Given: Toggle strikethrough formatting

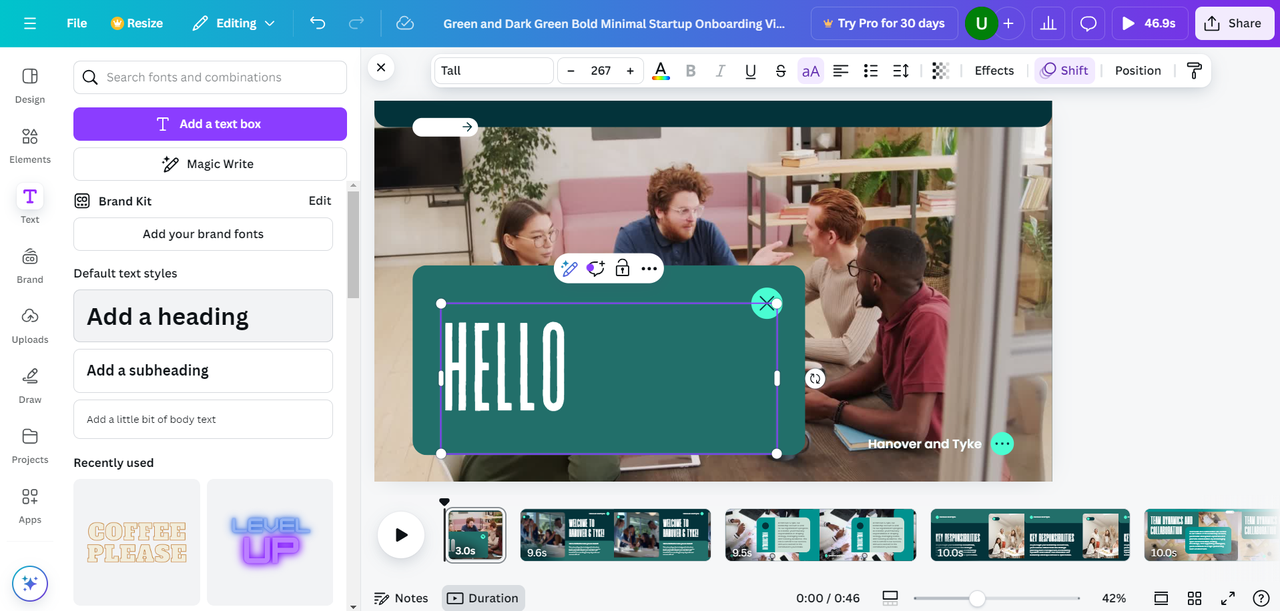Looking at the screenshot, I should (781, 70).
